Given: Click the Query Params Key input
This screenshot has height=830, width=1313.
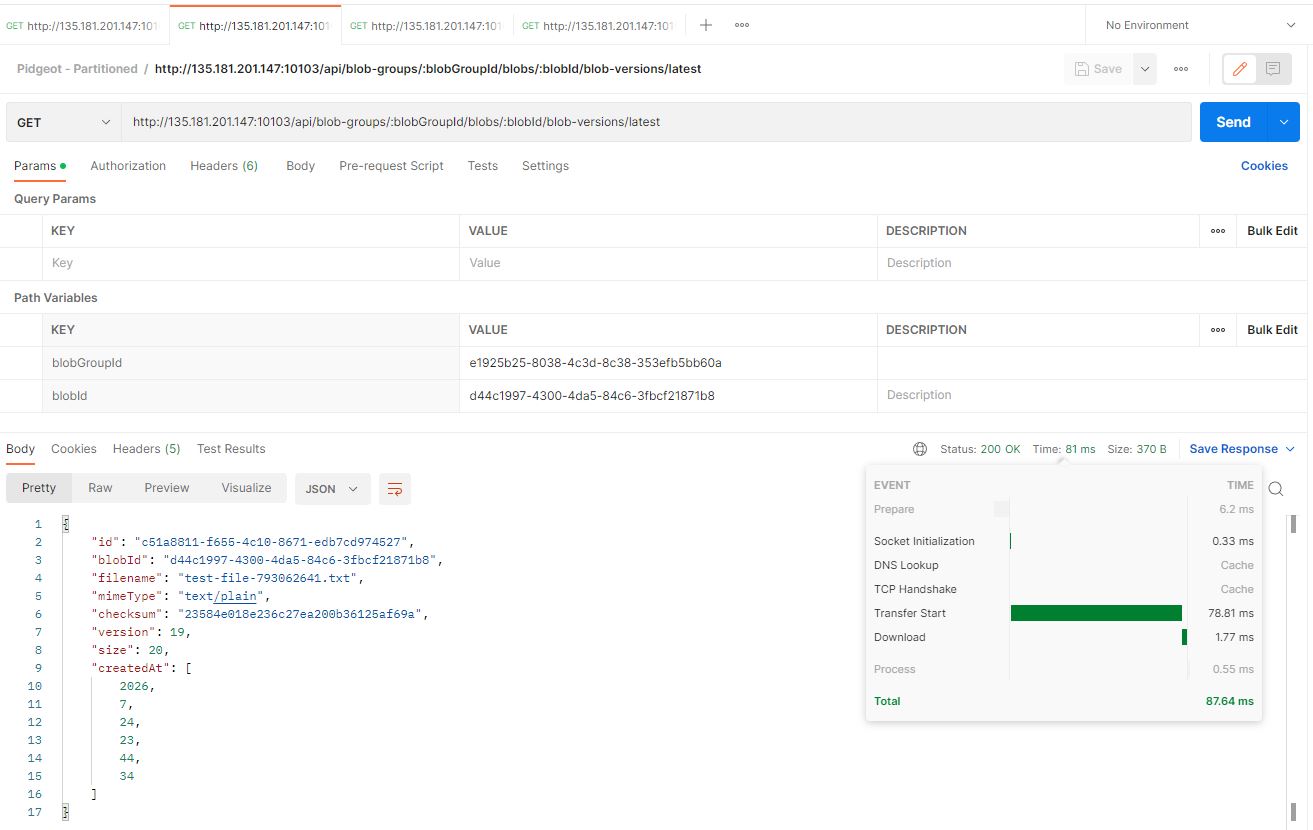Looking at the screenshot, I should (251, 263).
